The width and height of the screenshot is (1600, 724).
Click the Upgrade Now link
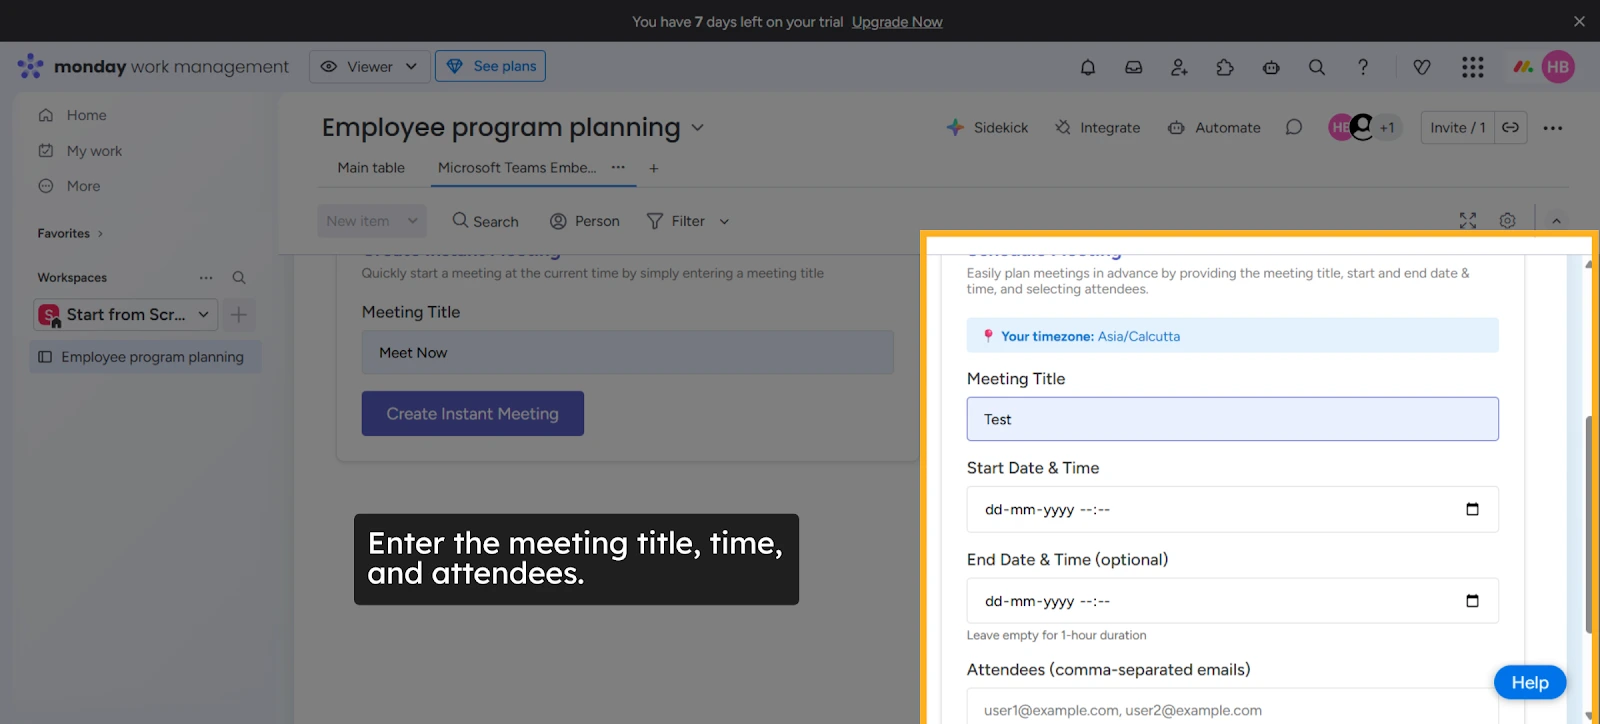[x=897, y=22]
